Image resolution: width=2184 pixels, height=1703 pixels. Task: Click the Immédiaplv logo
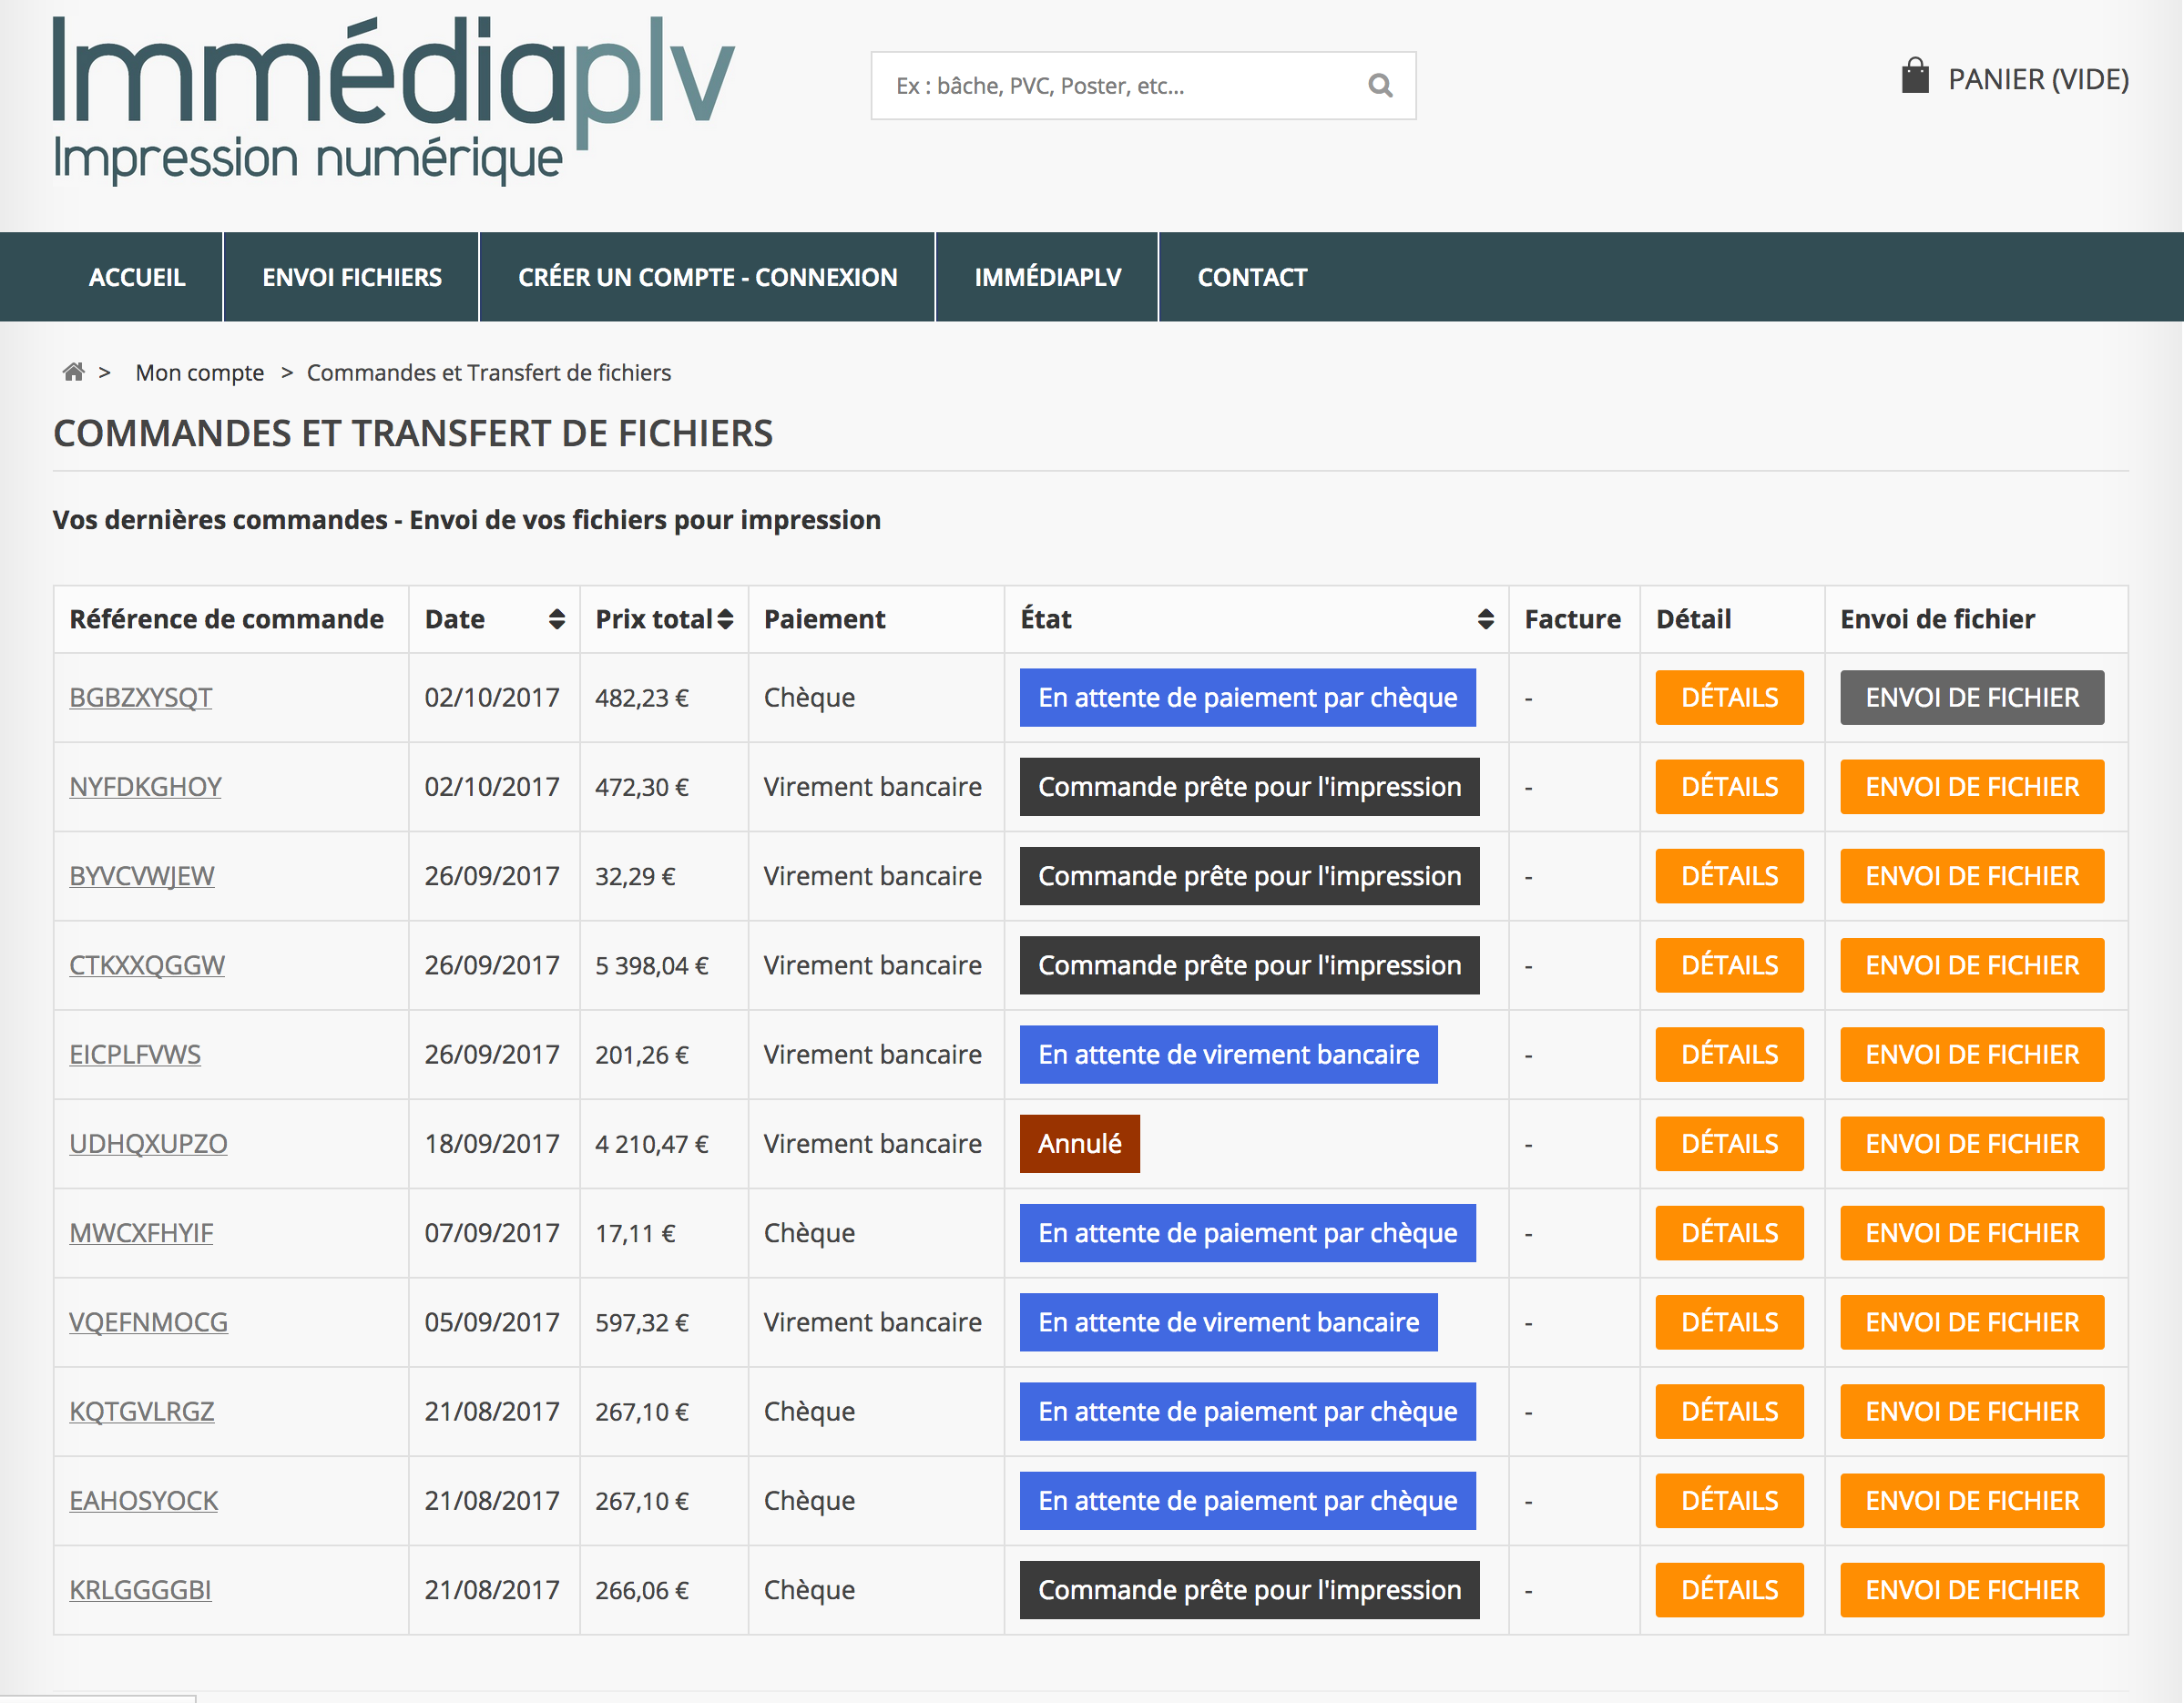[x=393, y=101]
